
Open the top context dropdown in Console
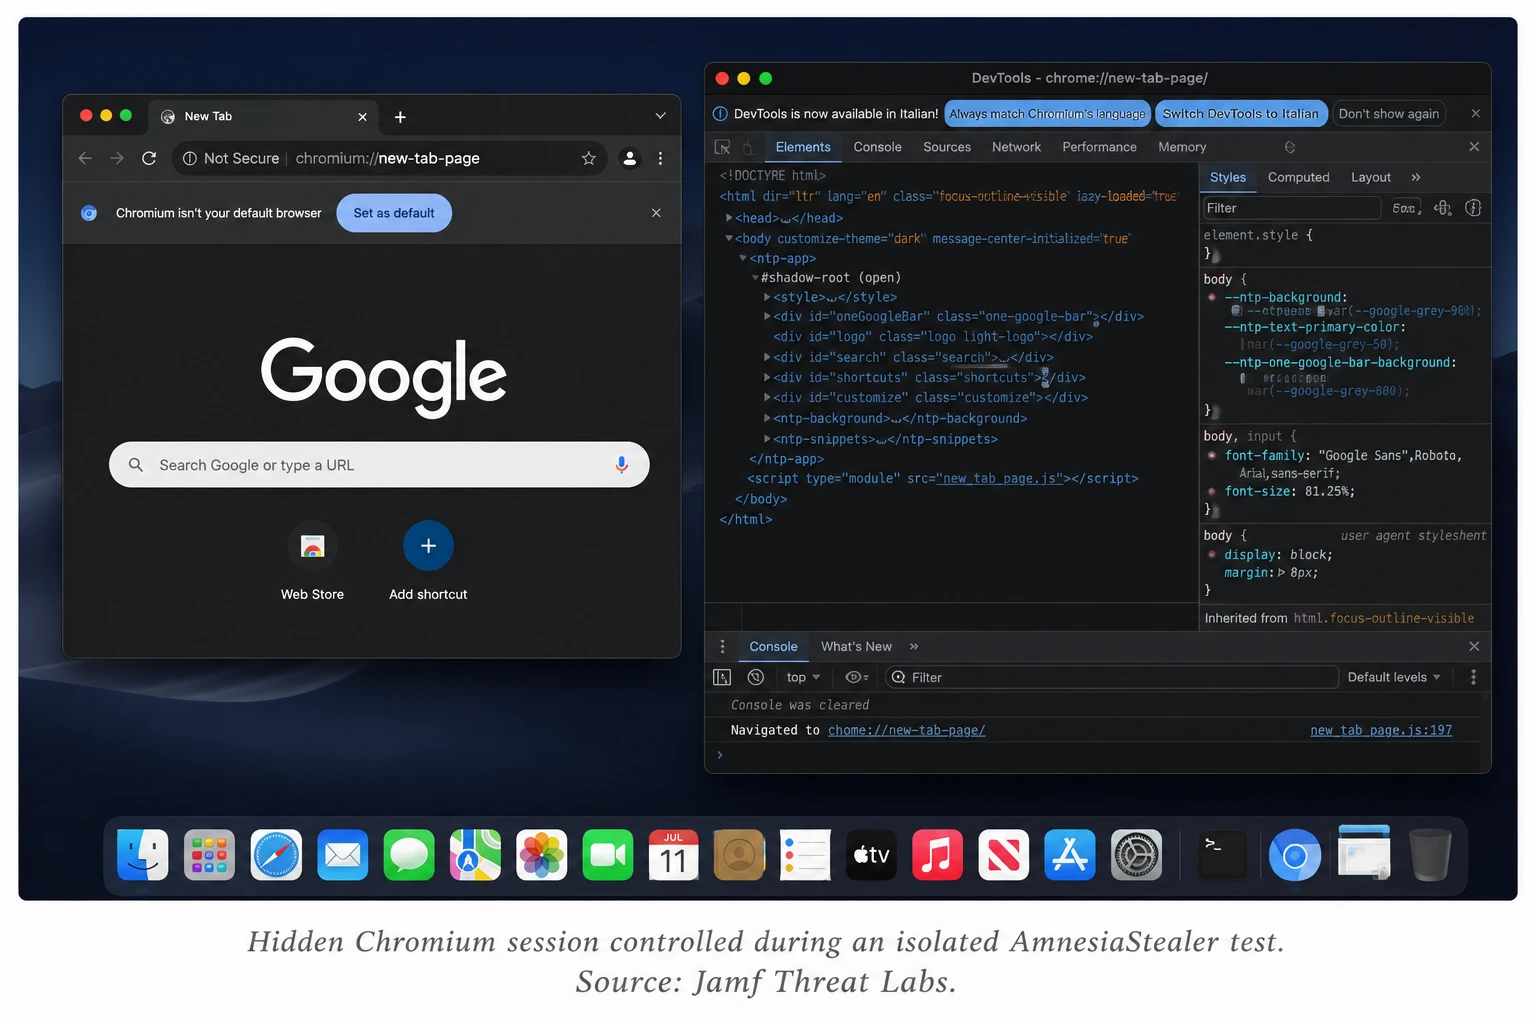803,677
